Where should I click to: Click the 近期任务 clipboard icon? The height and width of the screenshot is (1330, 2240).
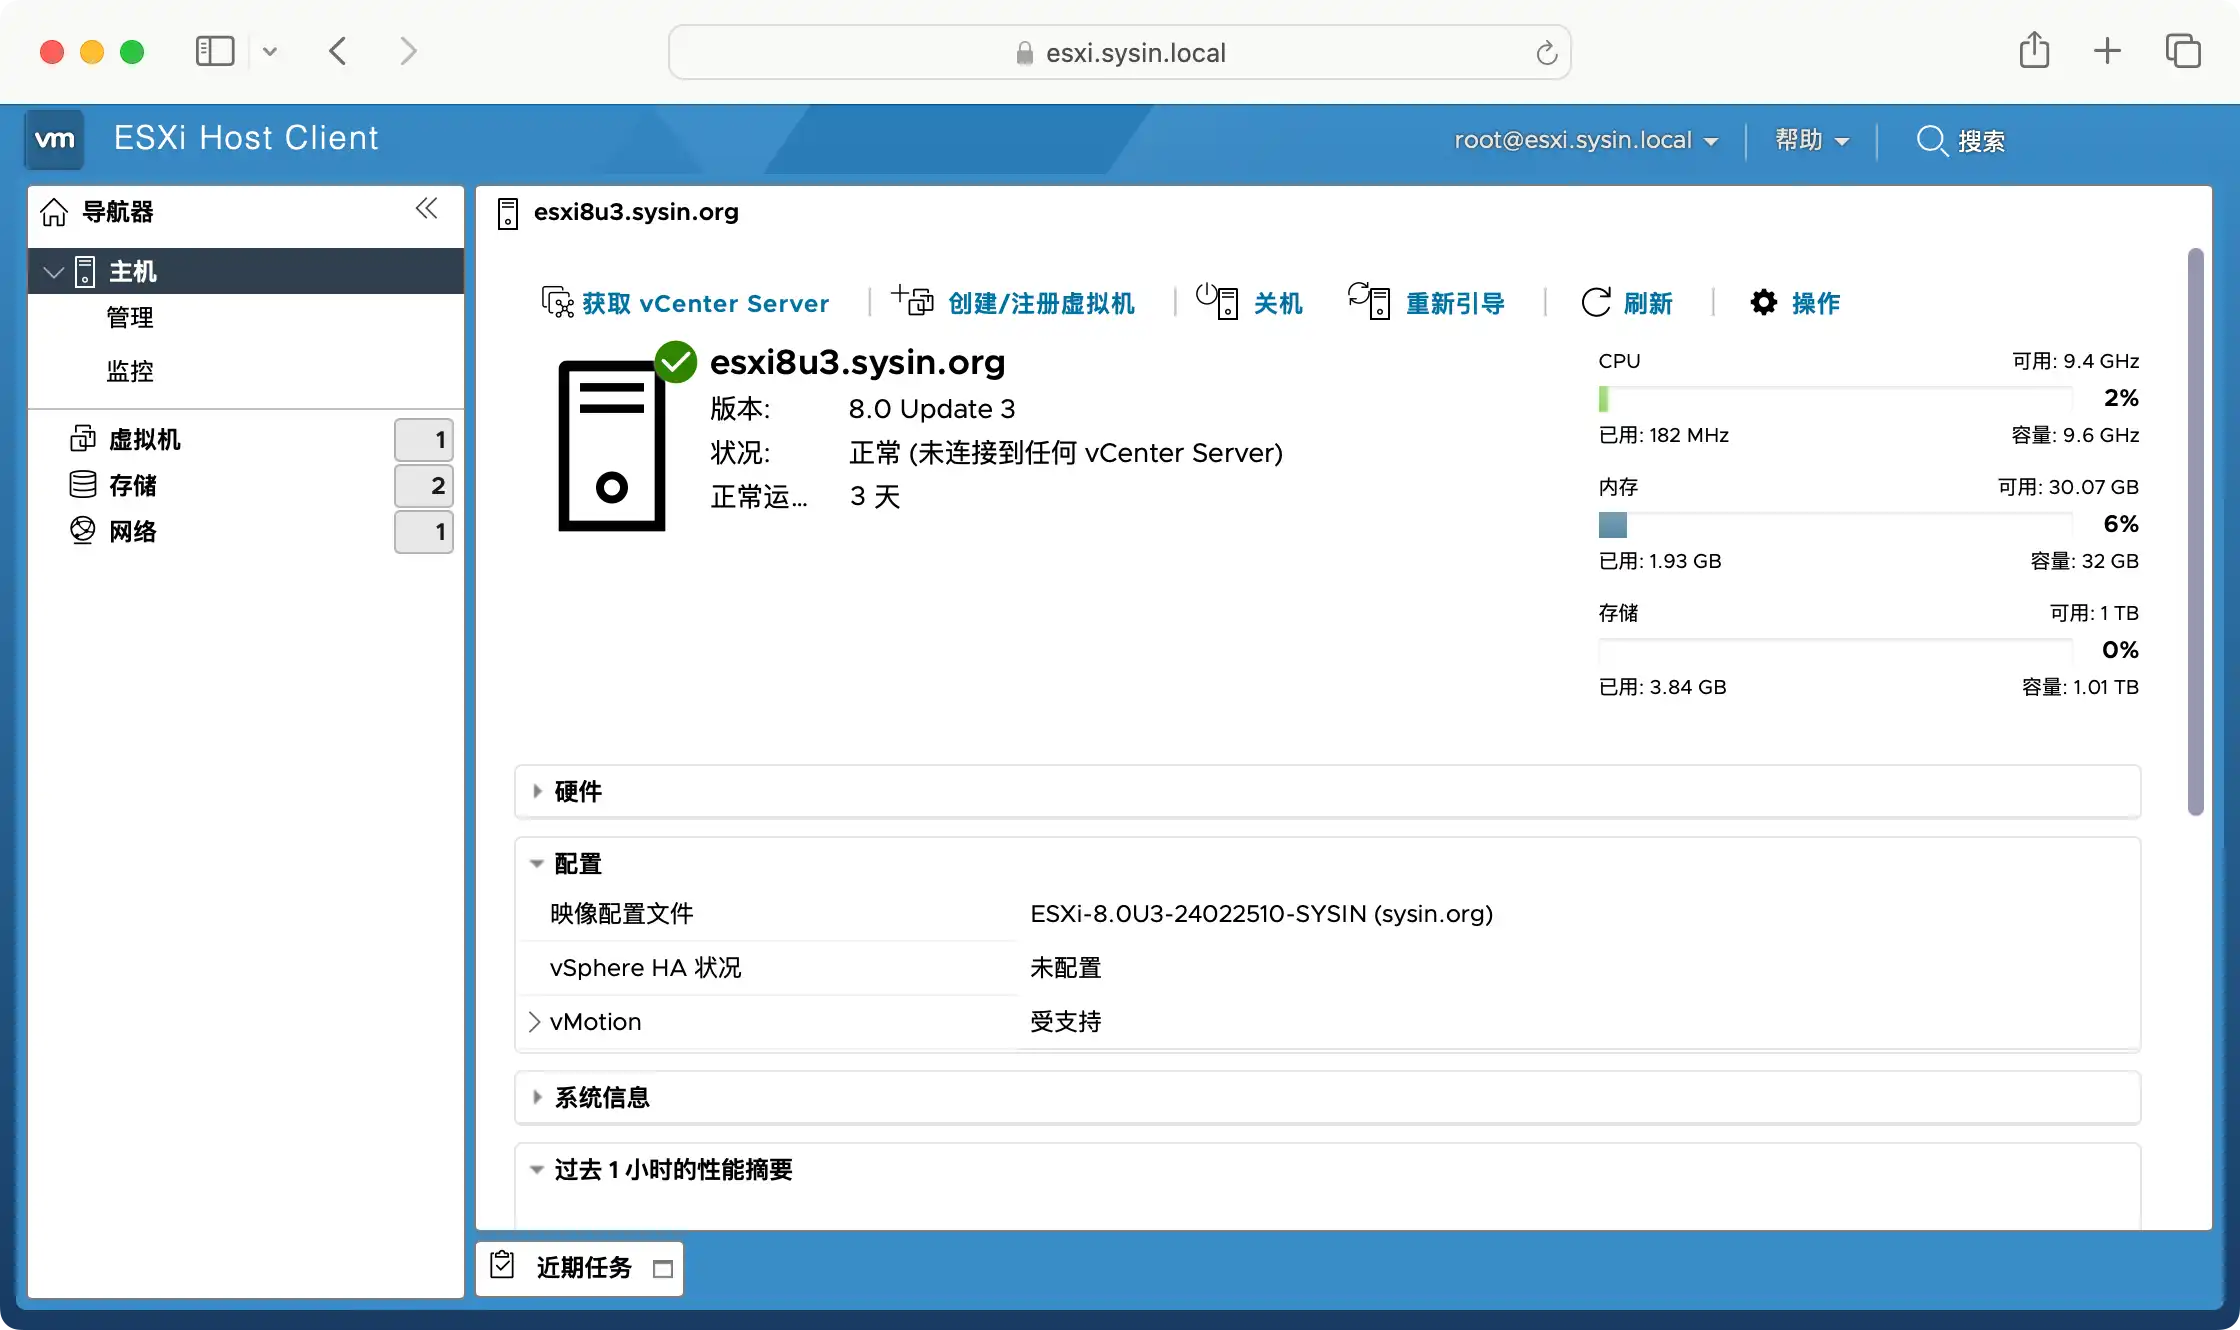pyautogui.click(x=503, y=1266)
